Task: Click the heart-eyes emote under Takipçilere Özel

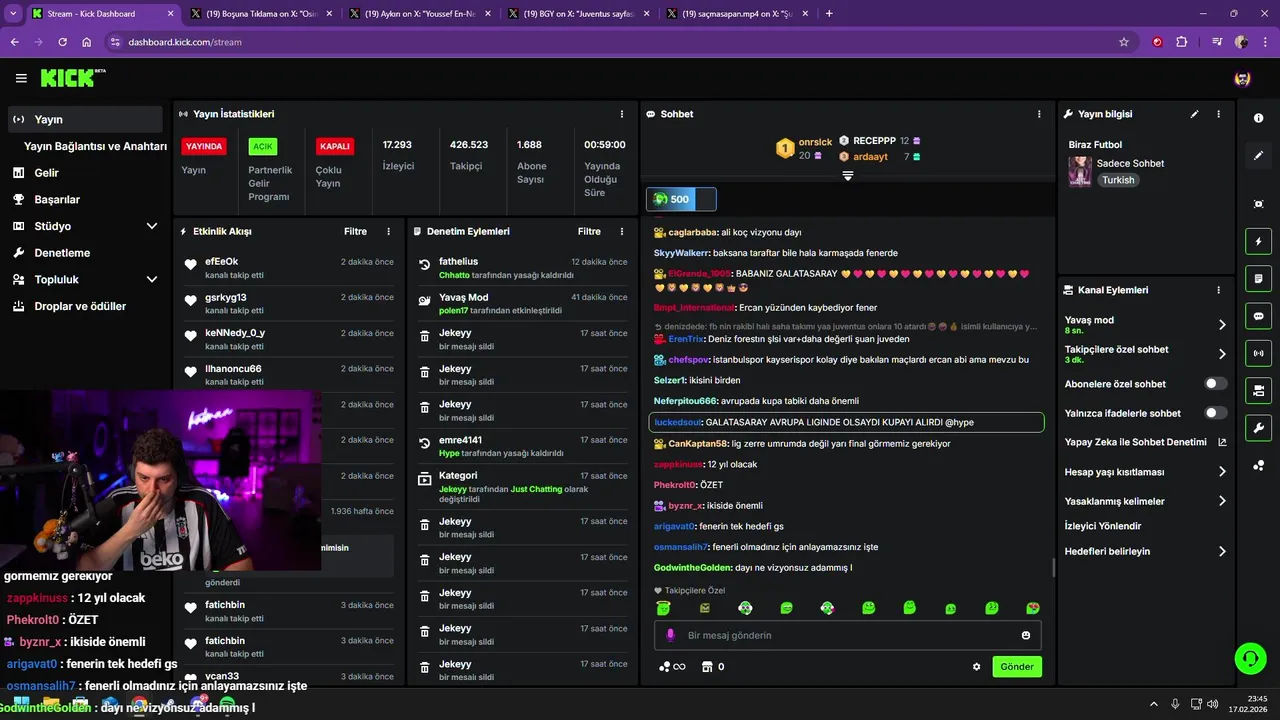Action: coord(1032,608)
